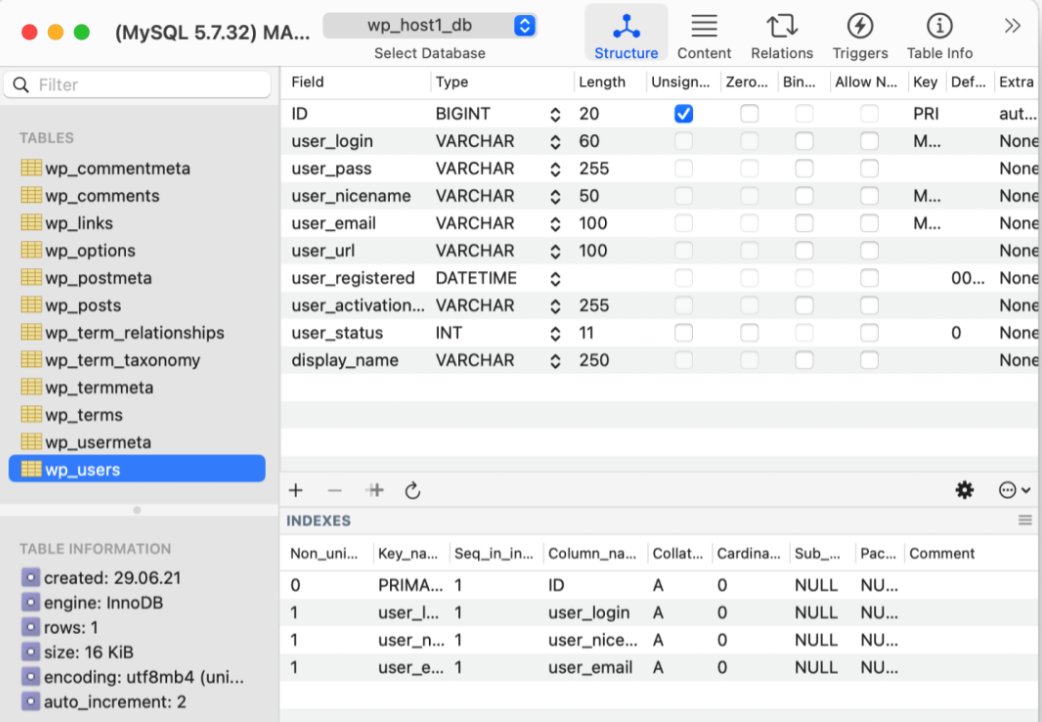Select the wp_postmeta table
Screen dimensions: 1042x722
137,278
